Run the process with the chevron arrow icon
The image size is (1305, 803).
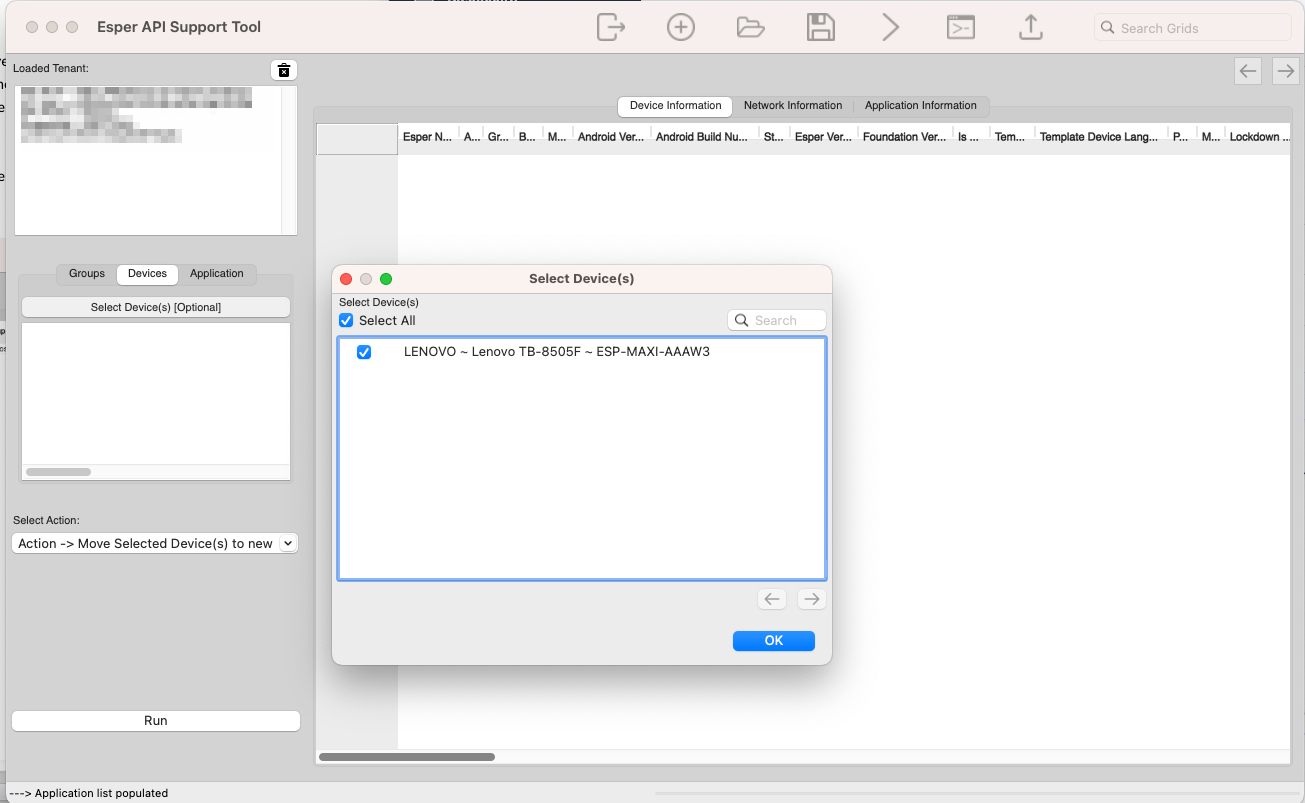(891, 27)
